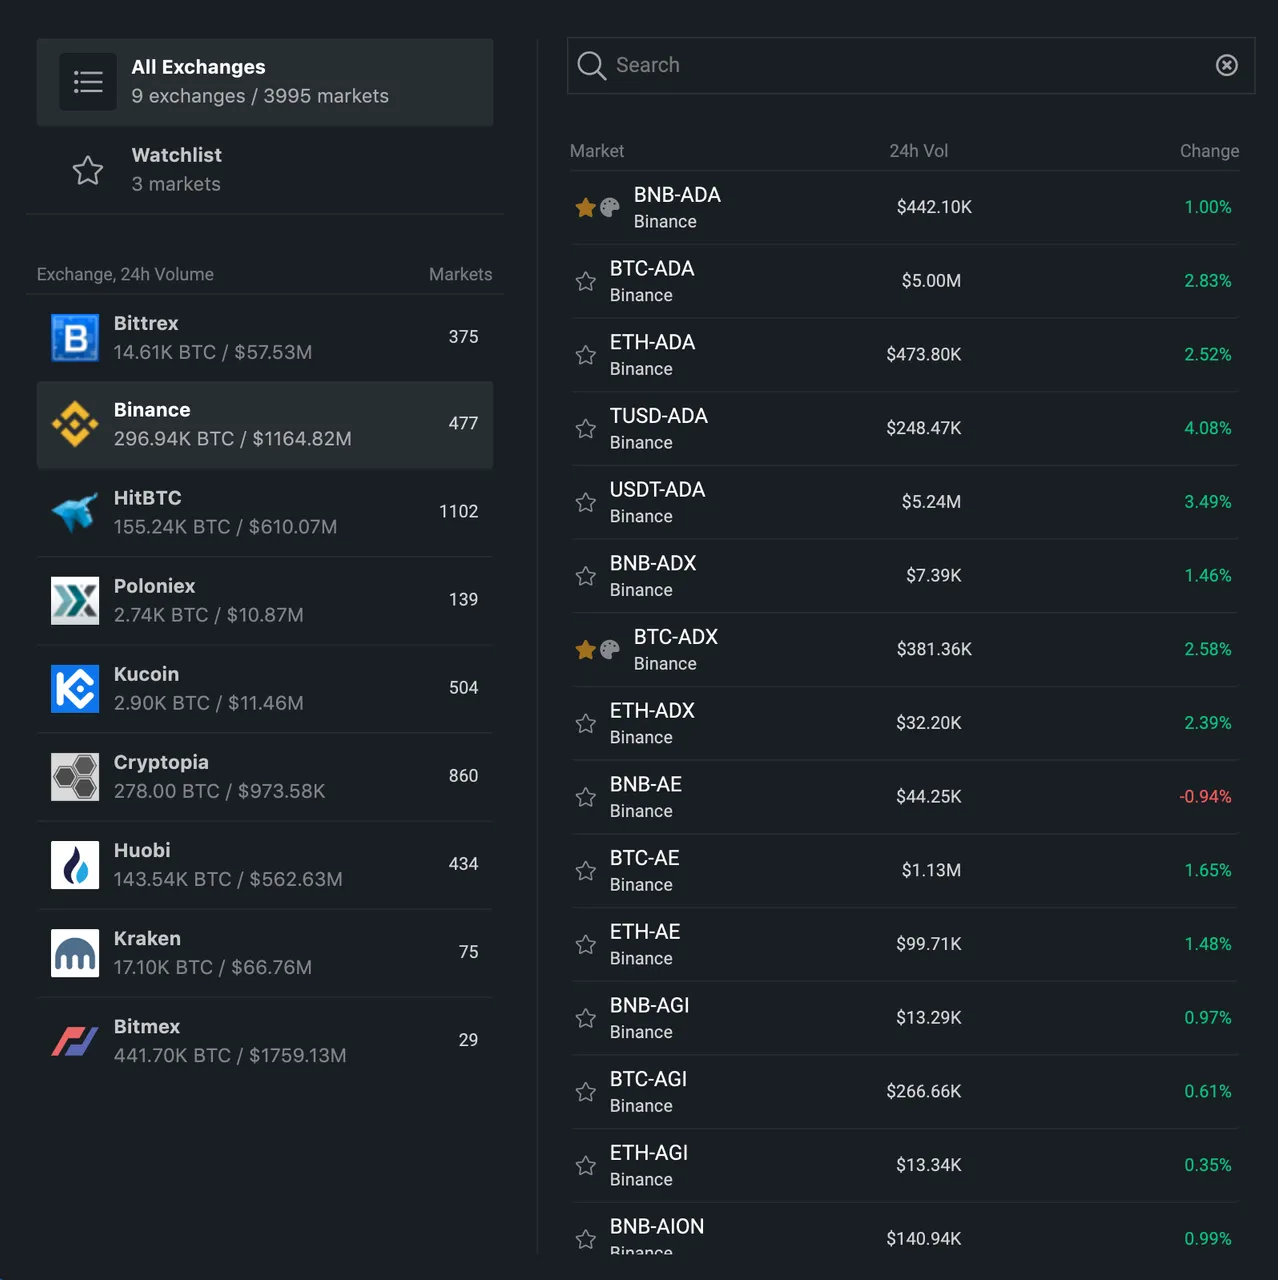Click Kucoin volume 2.90K BTC / $11.46M
Screen dimensions: 1278x1280
(x=209, y=703)
